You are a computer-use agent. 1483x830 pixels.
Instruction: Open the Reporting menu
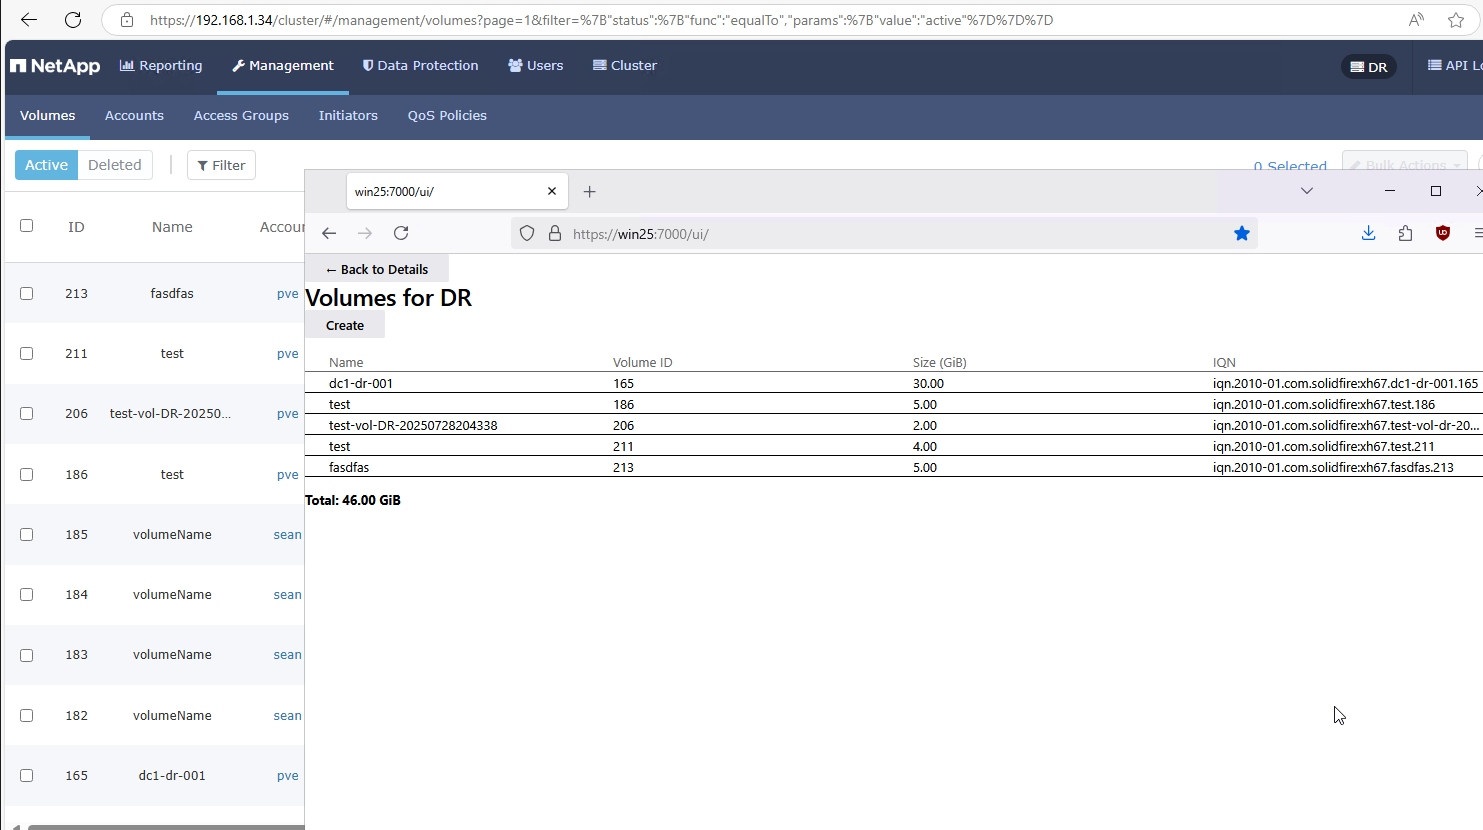coord(161,66)
